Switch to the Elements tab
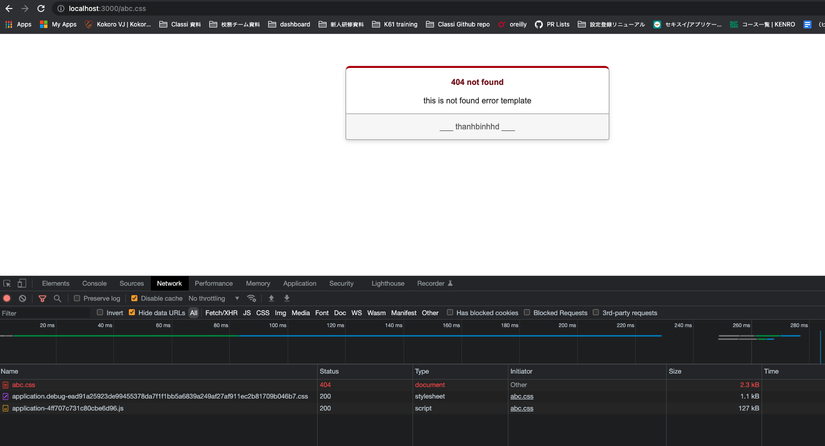Image resolution: width=825 pixels, height=446 pixels. [56, 283]
